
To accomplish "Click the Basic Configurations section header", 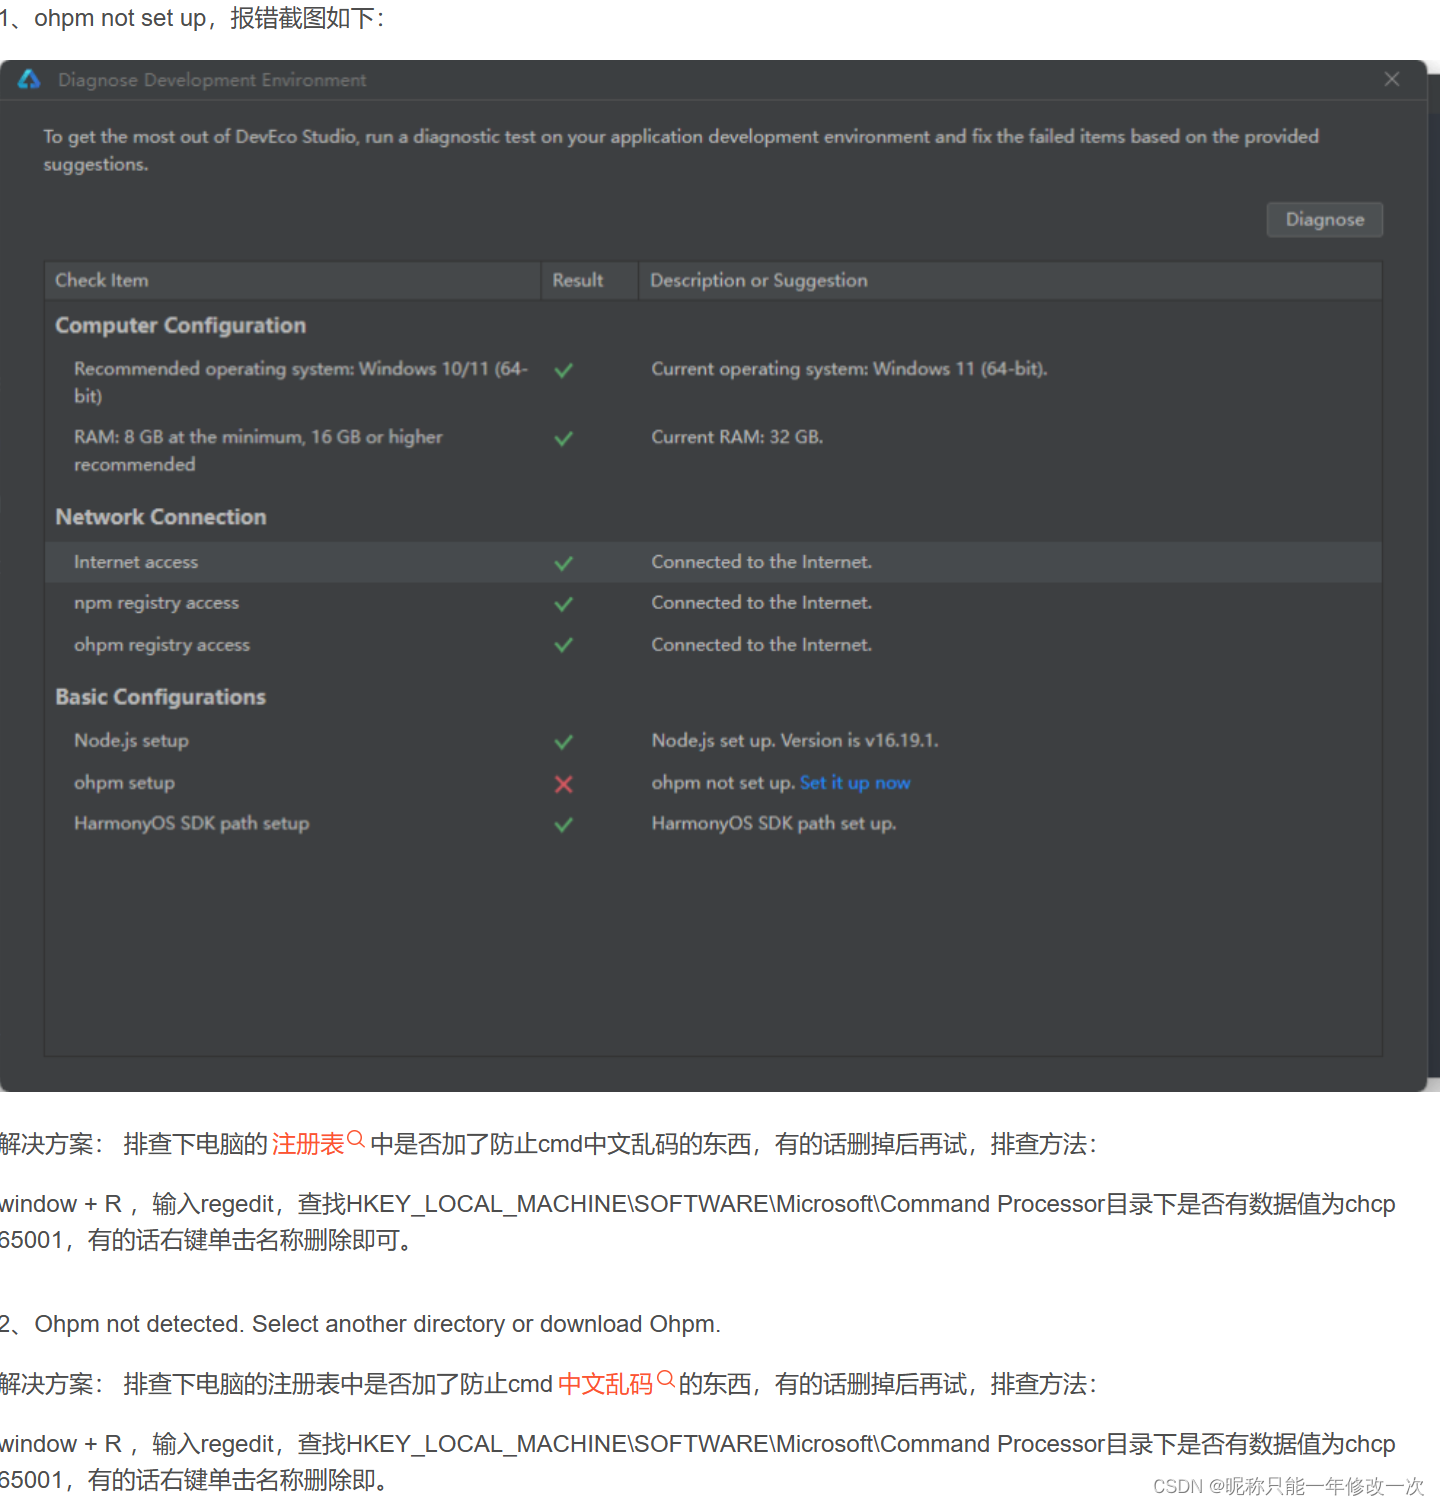I will point(160,697).
